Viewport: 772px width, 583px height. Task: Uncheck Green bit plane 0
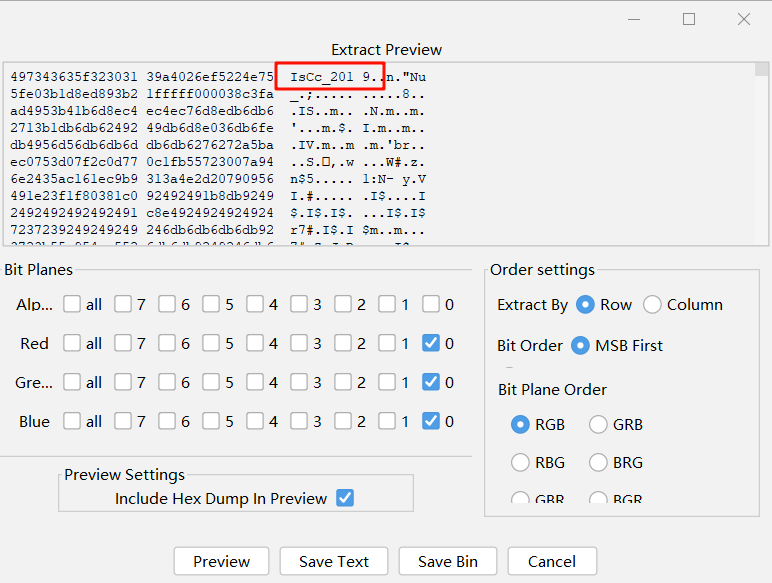431,382
